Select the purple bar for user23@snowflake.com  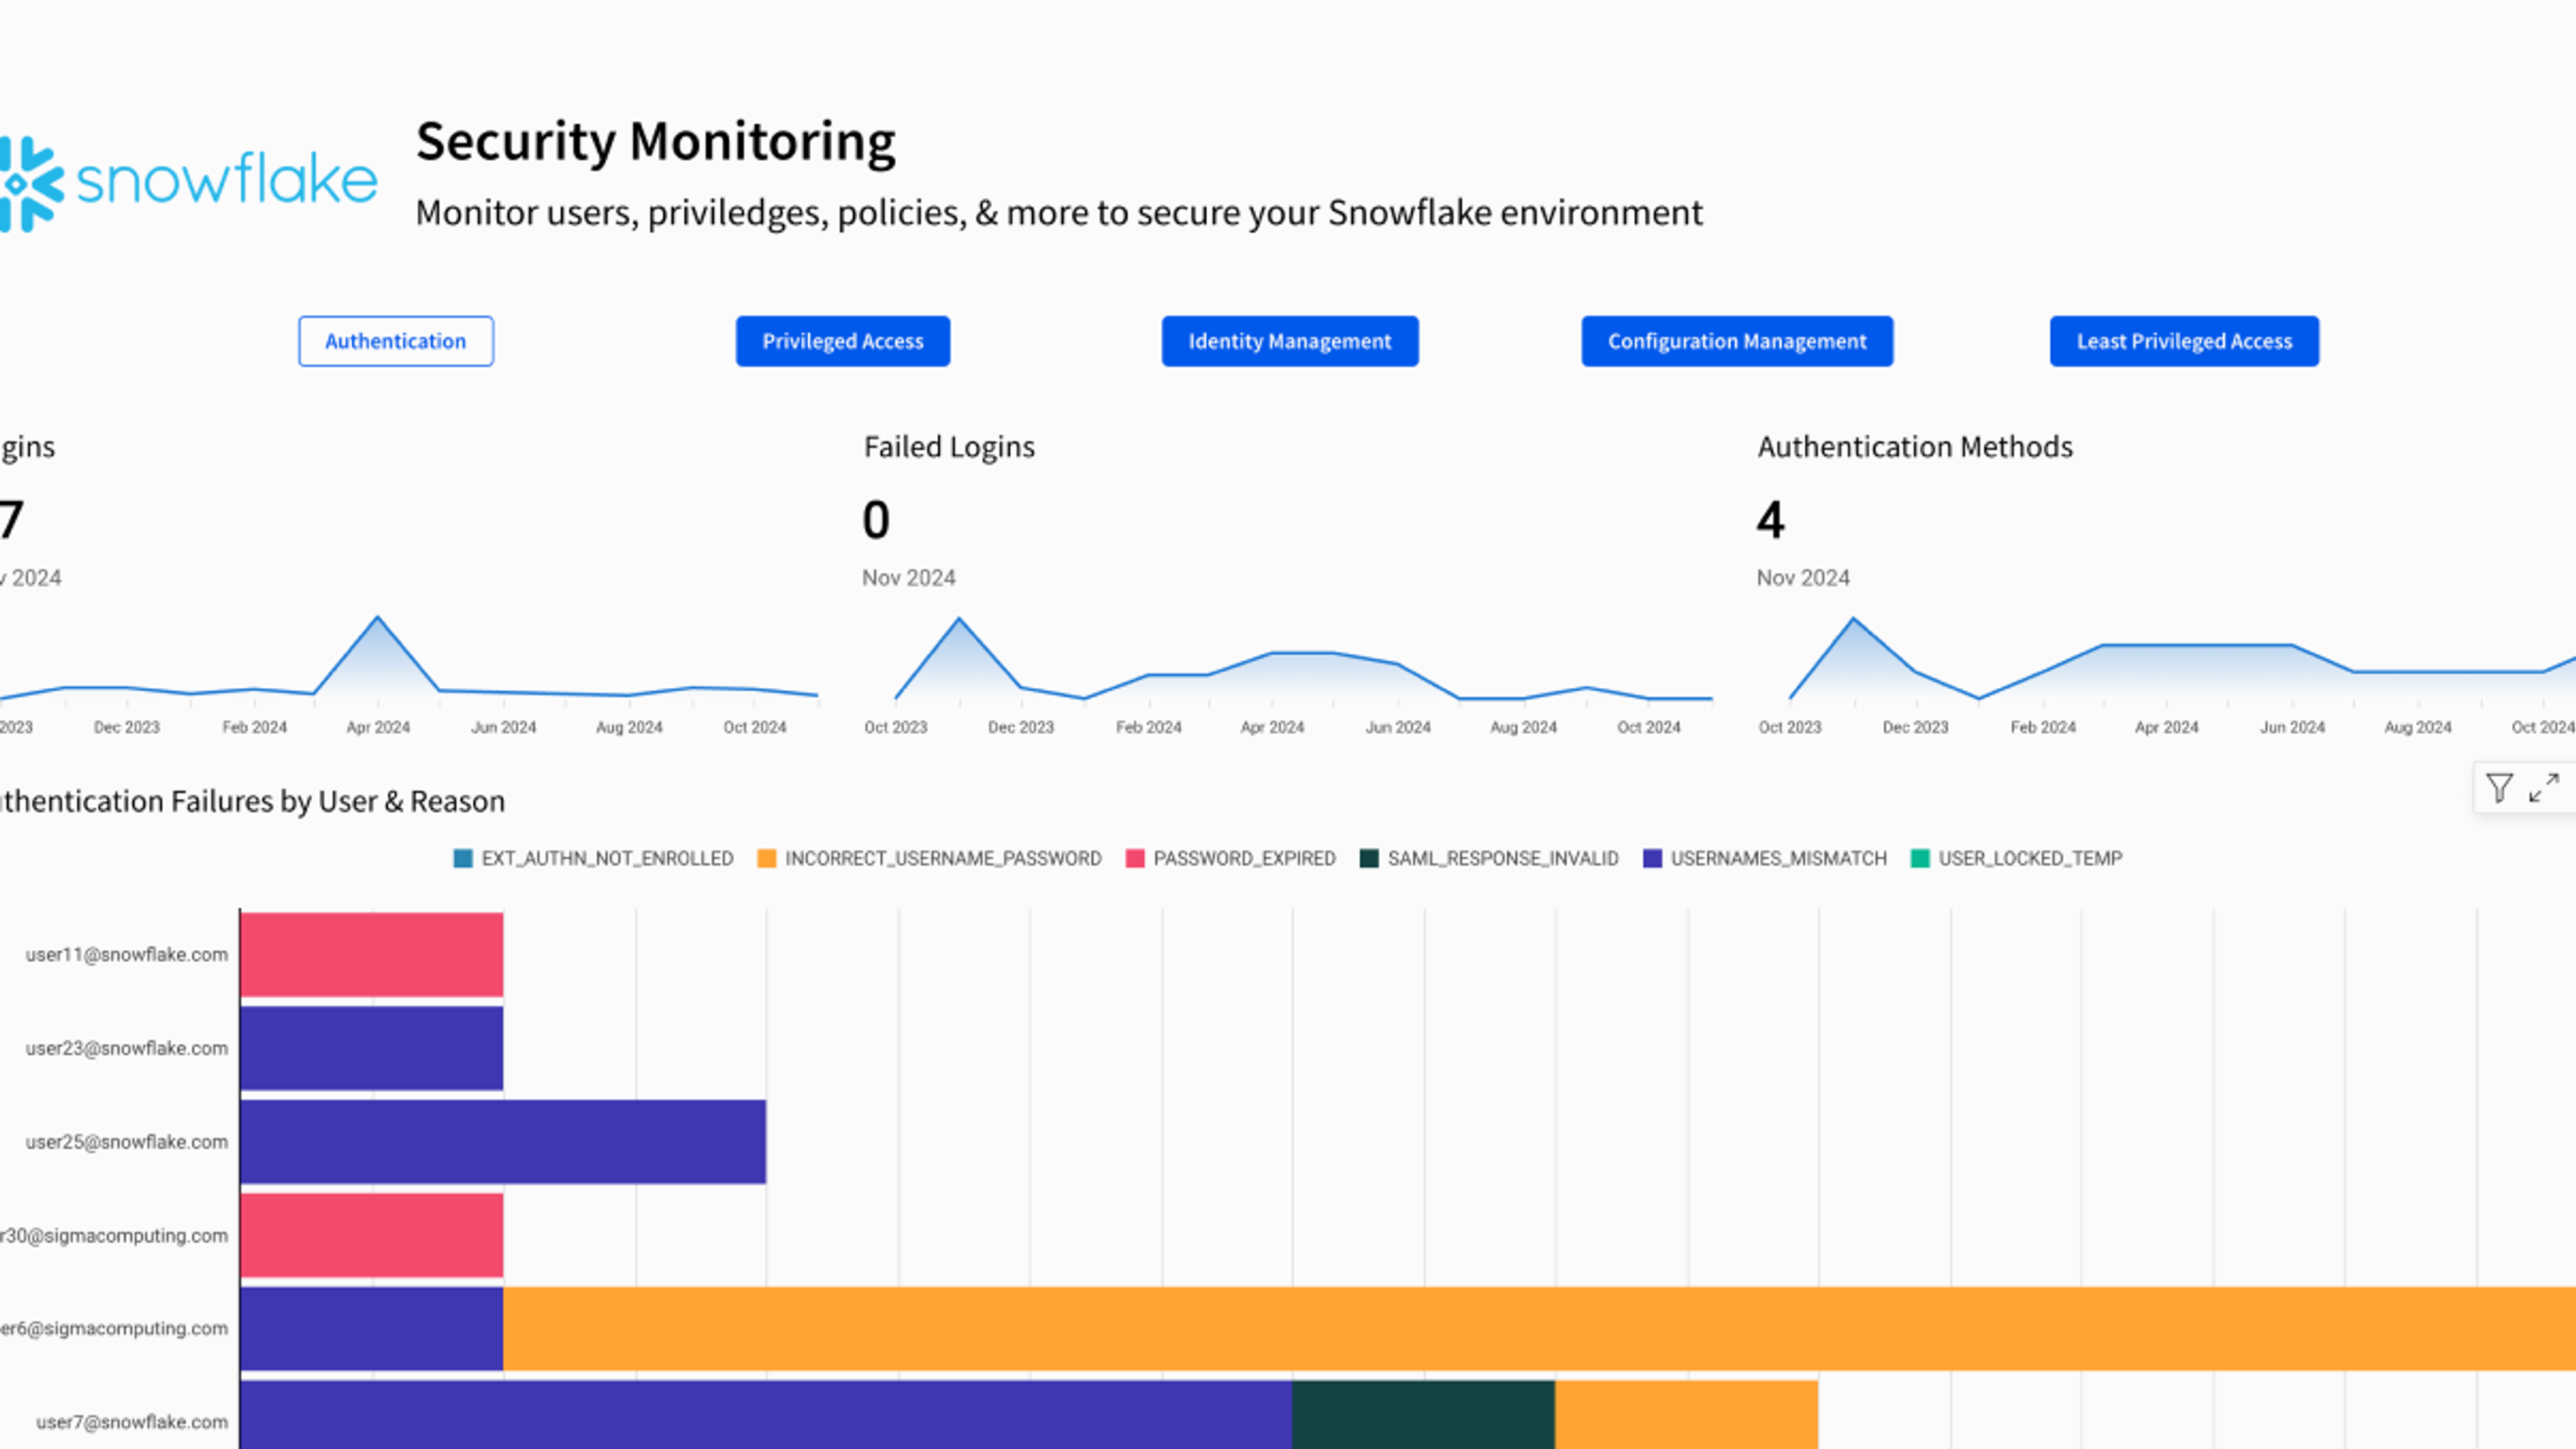pyautogui.click(x=372, y=1048)
